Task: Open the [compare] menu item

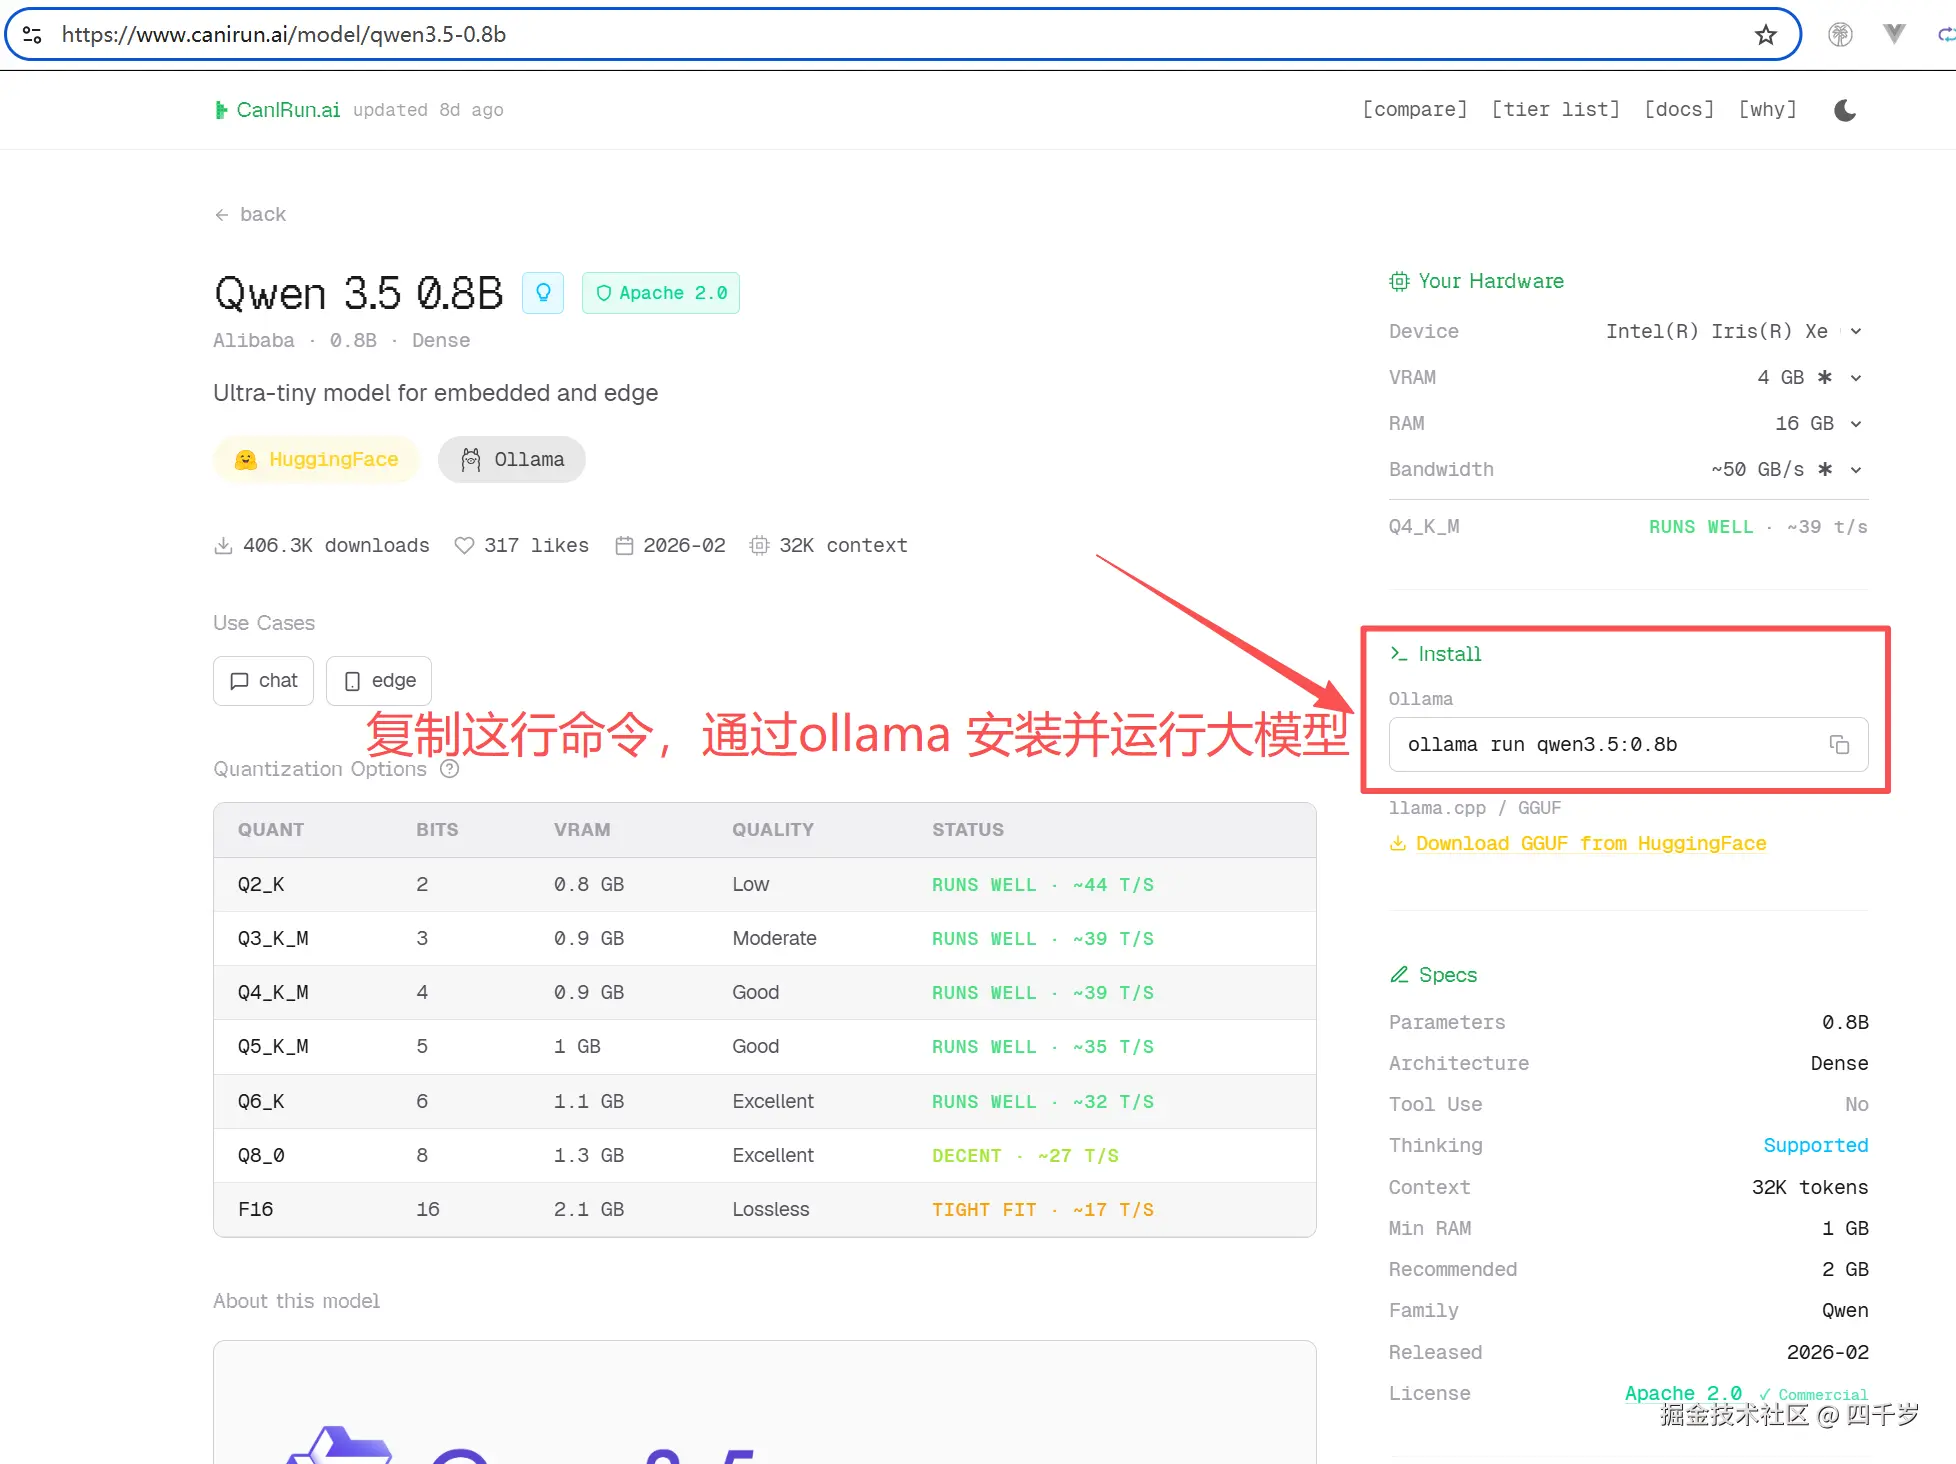Action: pyautogui.click(x=1414, y=109)
